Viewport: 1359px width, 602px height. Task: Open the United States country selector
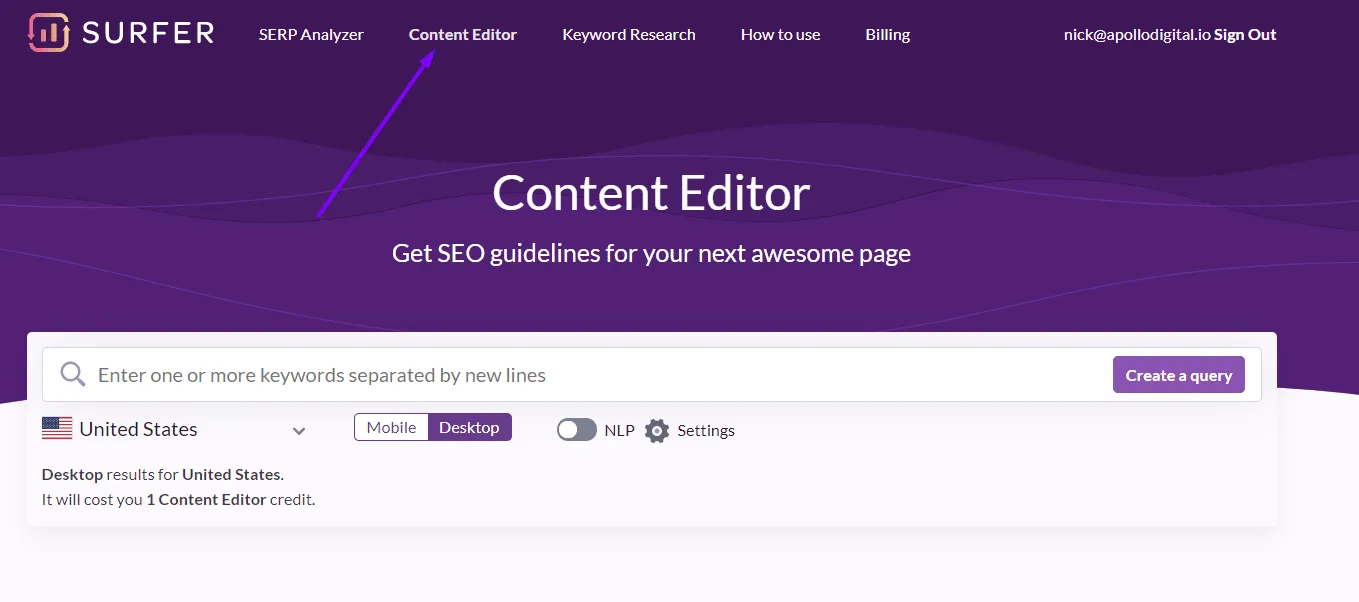(174, 429)
